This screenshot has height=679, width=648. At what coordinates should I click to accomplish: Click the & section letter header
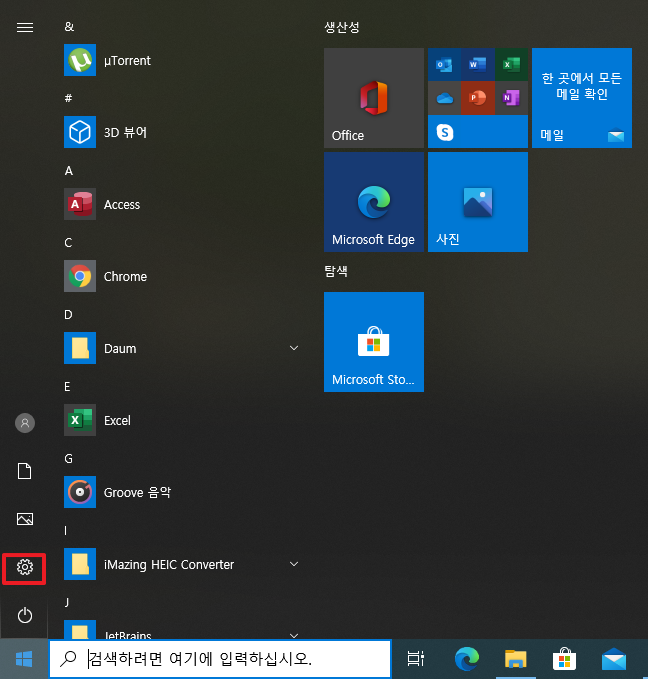[x=69, y=27]
